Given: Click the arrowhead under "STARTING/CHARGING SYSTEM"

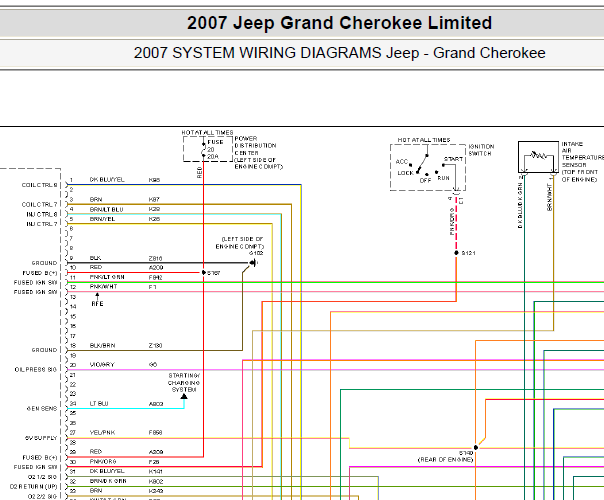Looking at the screenshot, I should click(x=184, y=396).
